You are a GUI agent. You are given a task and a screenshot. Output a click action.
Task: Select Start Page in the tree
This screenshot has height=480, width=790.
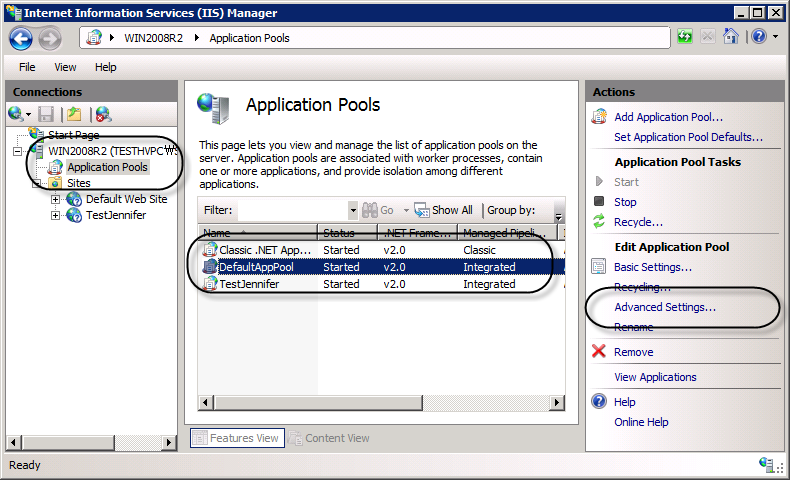[74, 134]
